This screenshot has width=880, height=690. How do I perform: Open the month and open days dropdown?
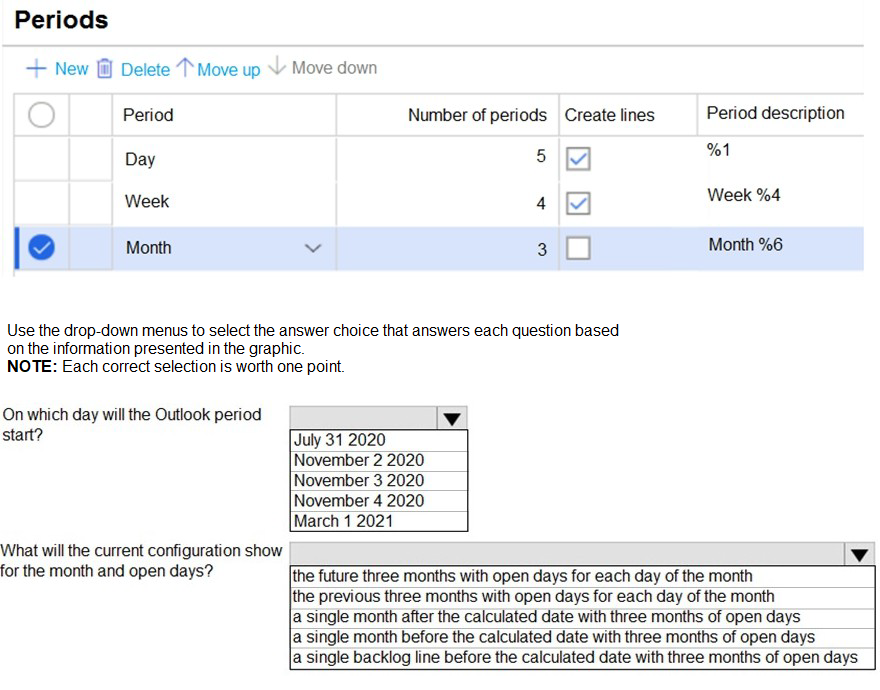pos(859,554)
